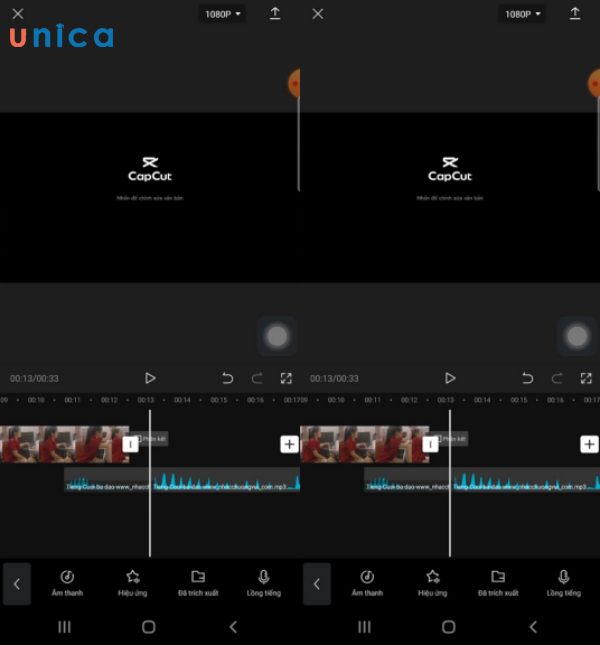Viewport: 600px width, 645px height.
Task: Play the preview in right screen
Action: [450, 378]
